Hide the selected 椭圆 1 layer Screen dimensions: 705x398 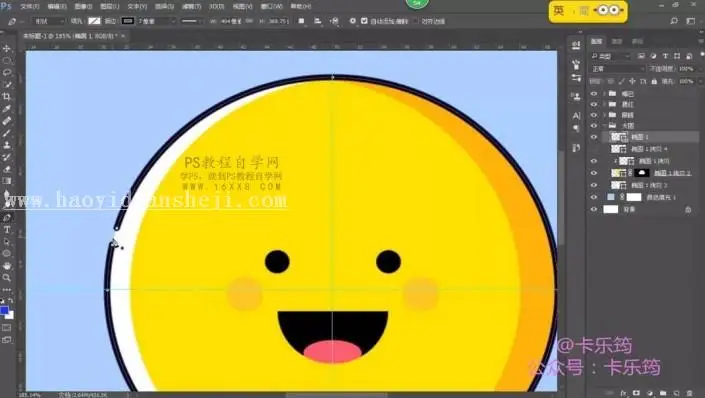(594, 137)
